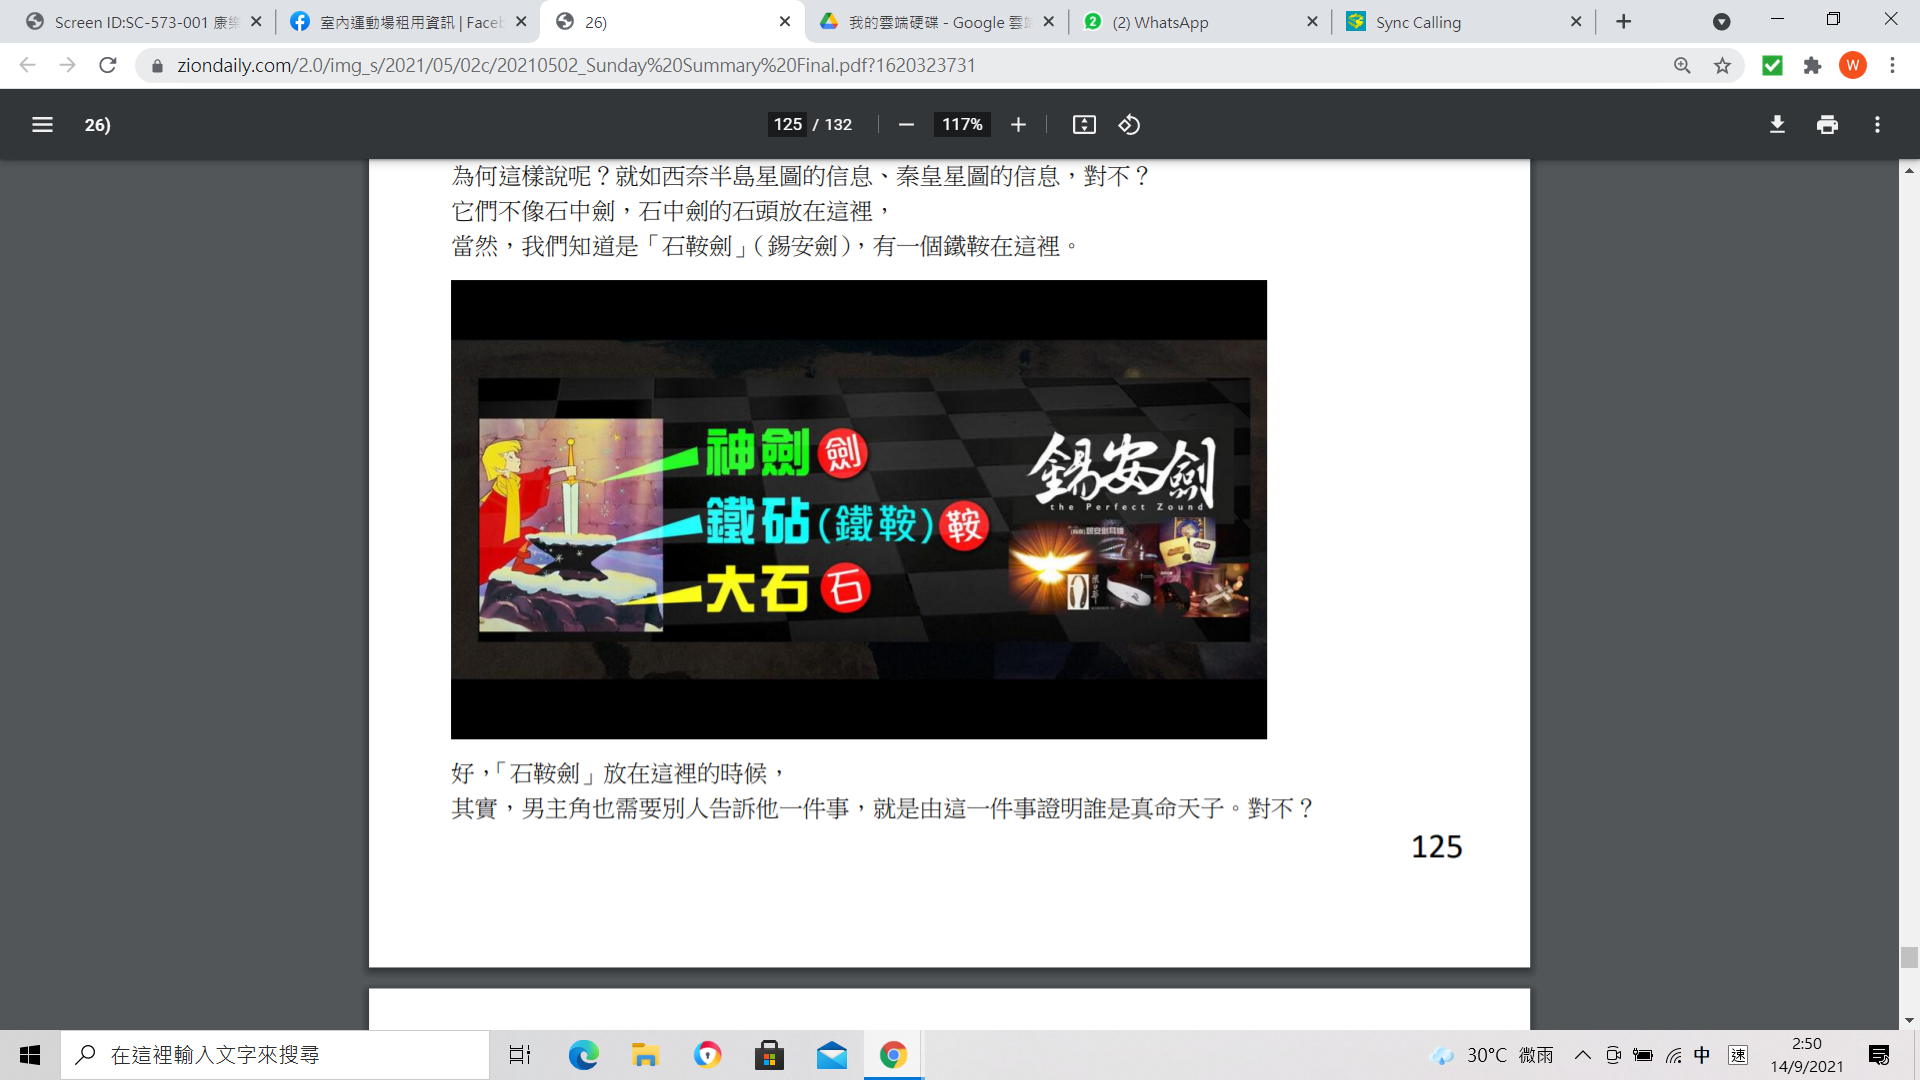Open the tab search dropdown
The height and width of the screenshot is (1080, 1920).
point(1721,22)
